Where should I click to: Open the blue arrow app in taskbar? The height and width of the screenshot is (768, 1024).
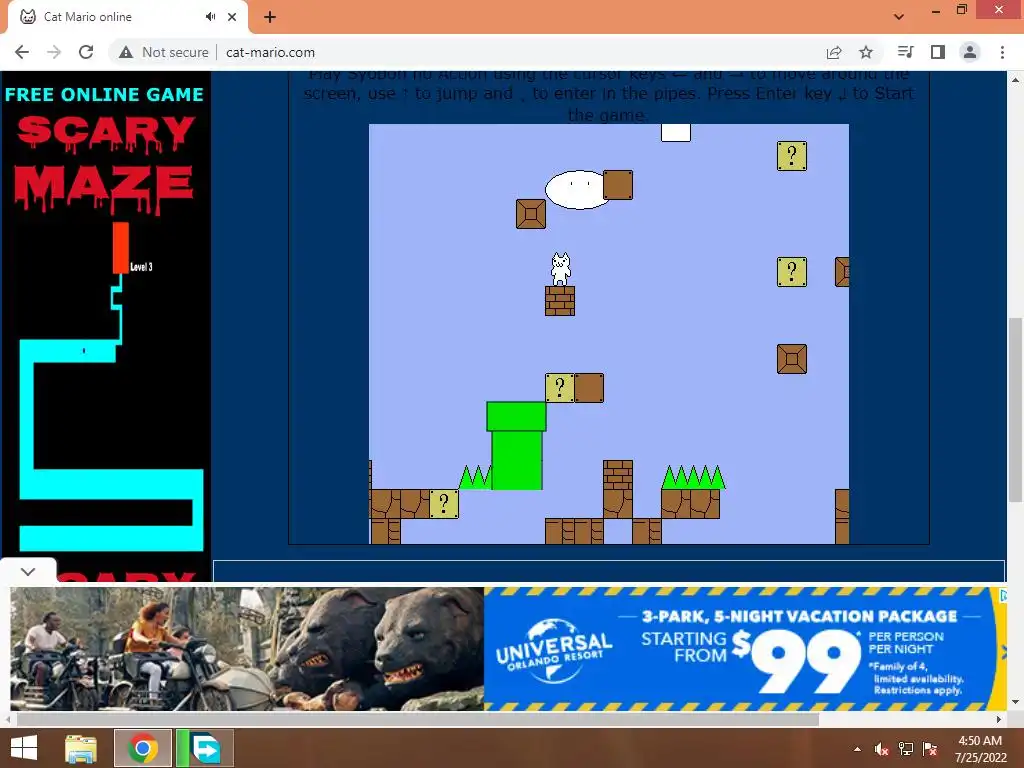(x=204, y=748)
